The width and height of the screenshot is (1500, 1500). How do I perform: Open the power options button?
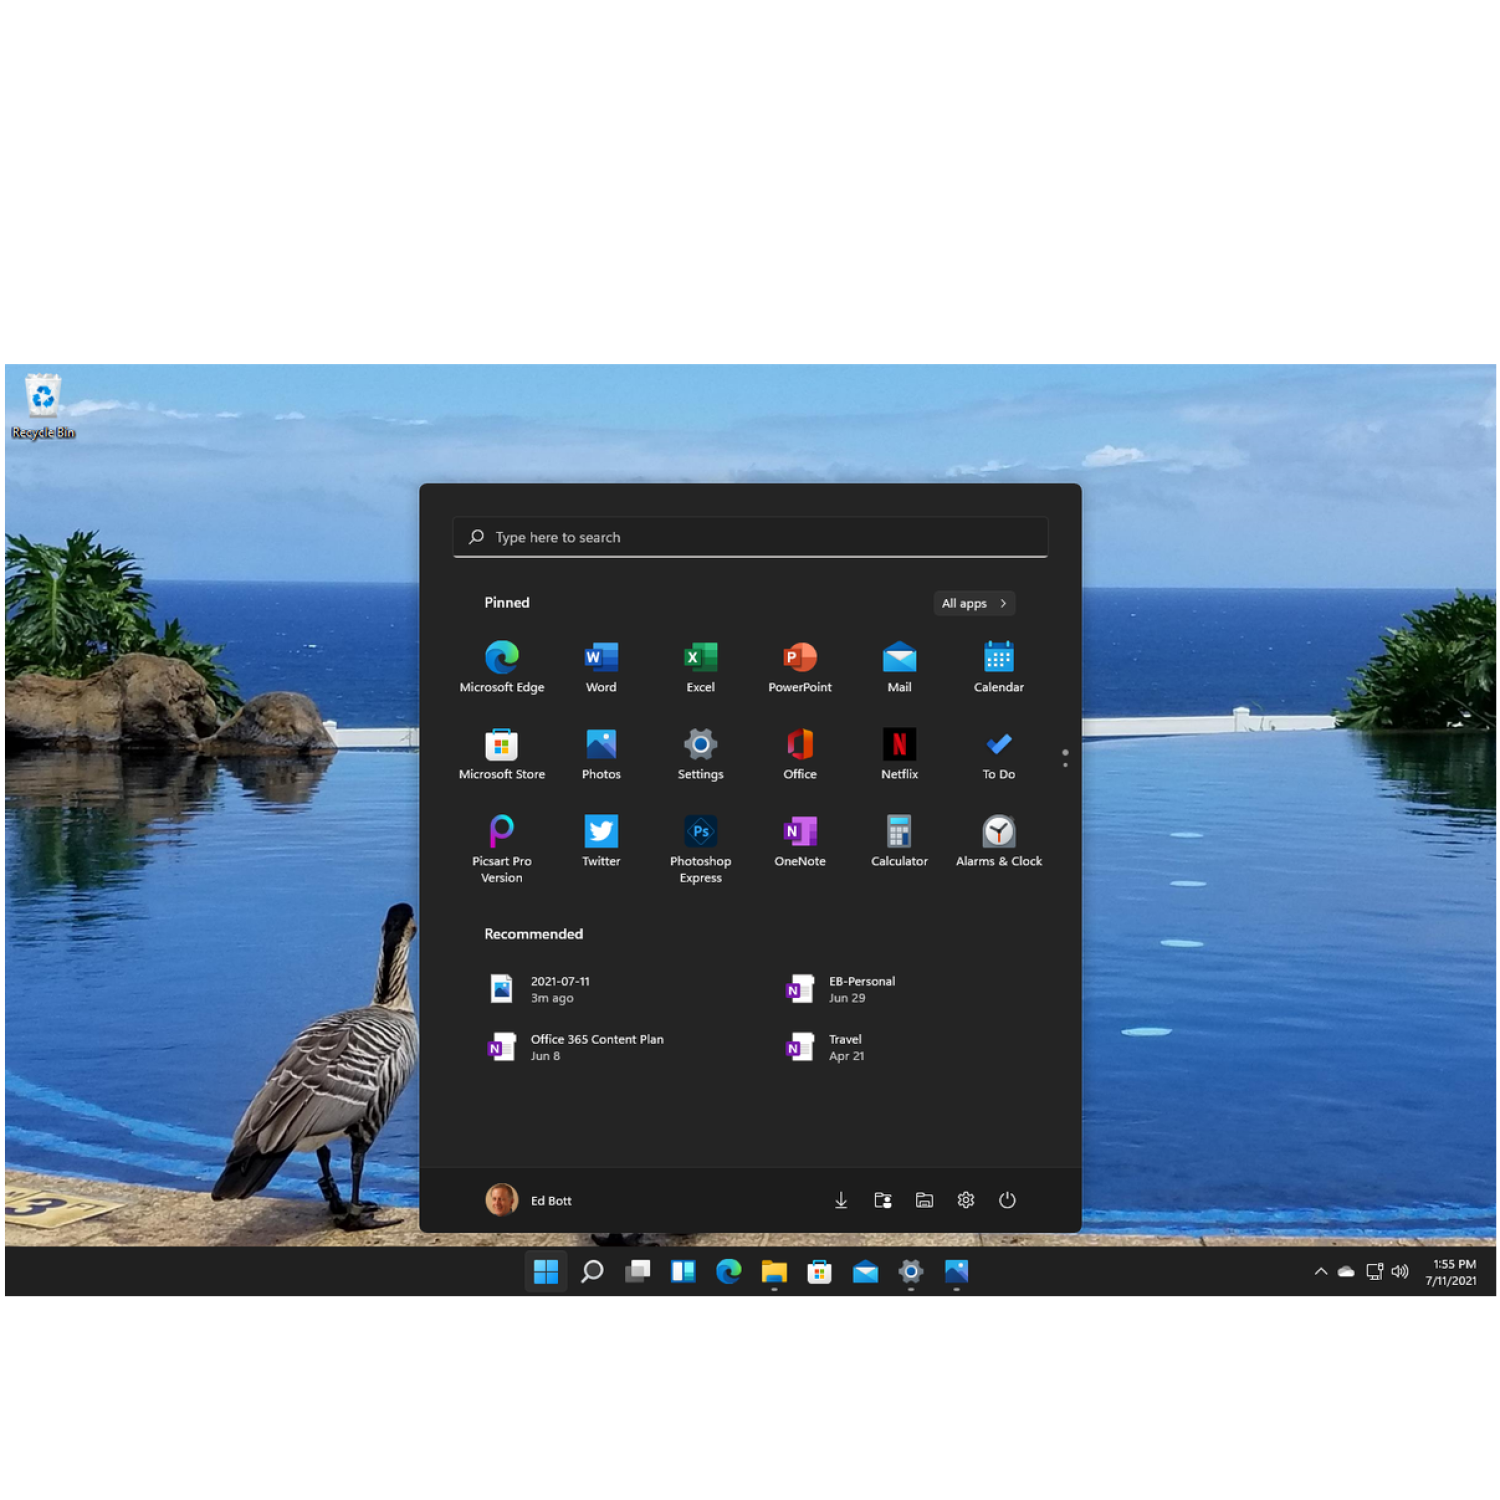tap(1007, 1200)
